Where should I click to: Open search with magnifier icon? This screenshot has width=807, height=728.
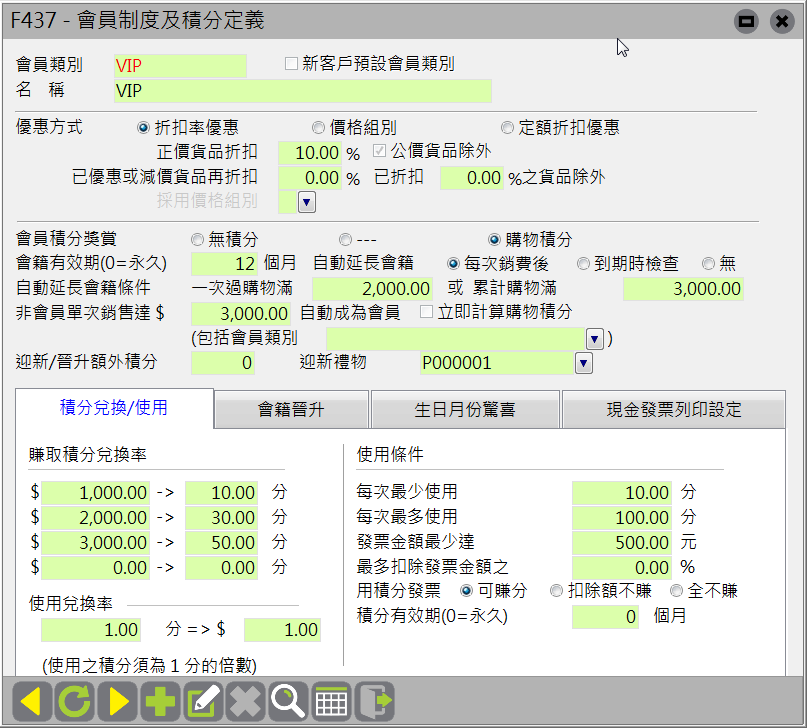(x=288, y=701)
